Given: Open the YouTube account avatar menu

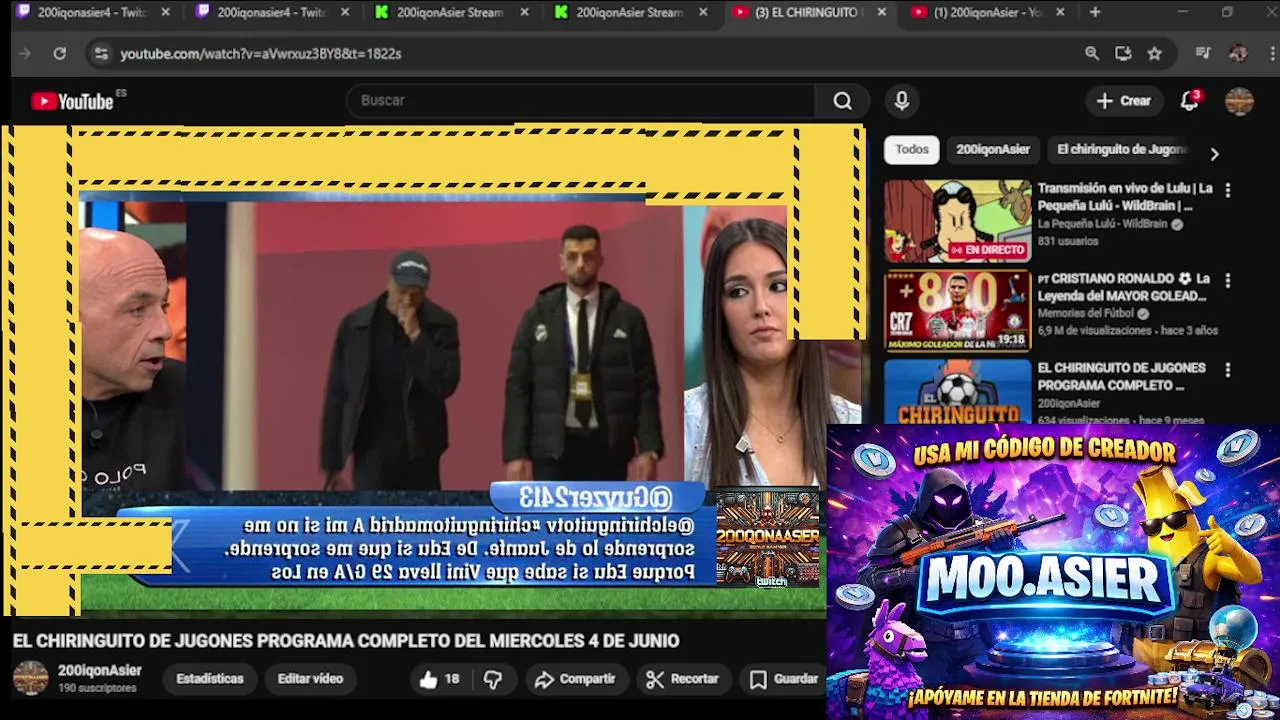Looking at the screenshot, I should [1239, 101].
